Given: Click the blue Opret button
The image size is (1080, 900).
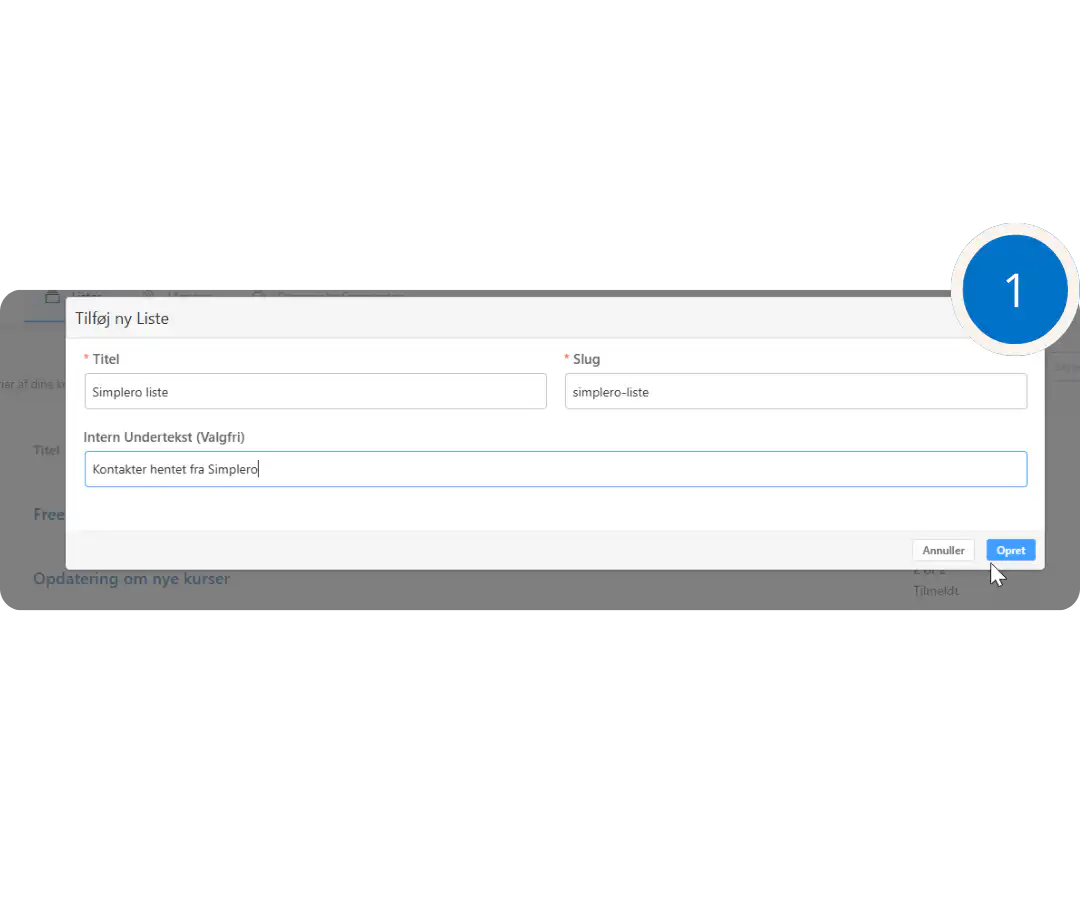Looking at the screenshot, I should [x=1010, y=550].
